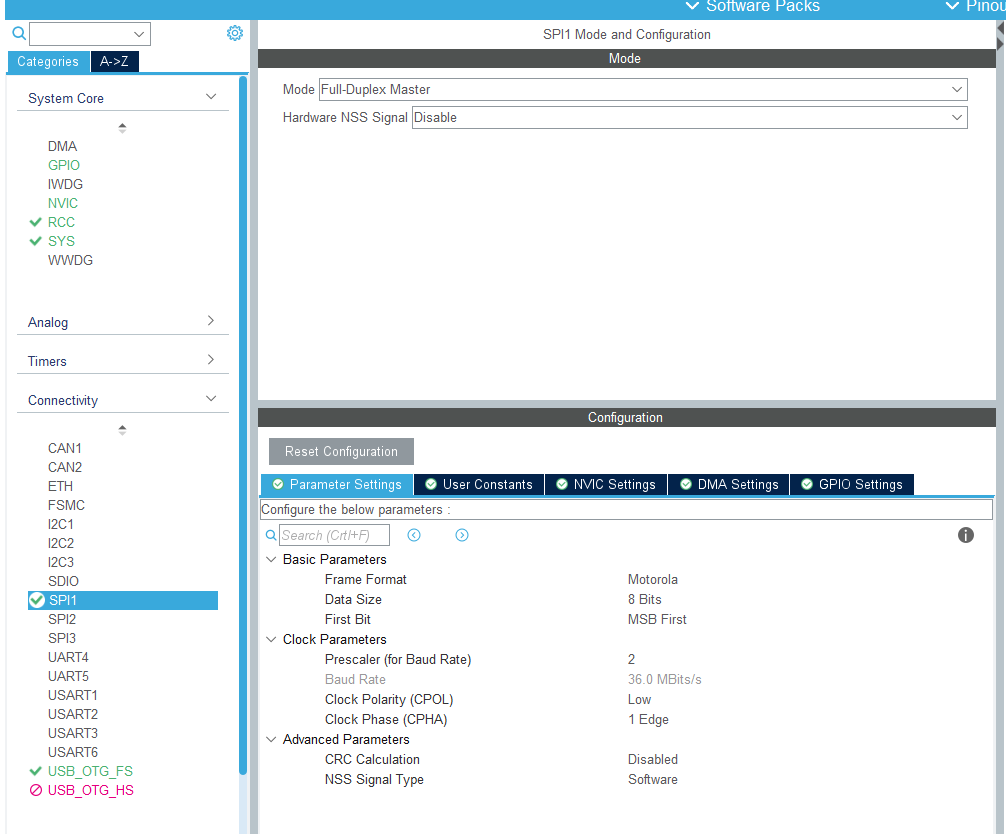Click the settings gear icon in the categories panel
Viewport: 1006px width, 834px height.
pyautogui.click(x=235, y=33)
